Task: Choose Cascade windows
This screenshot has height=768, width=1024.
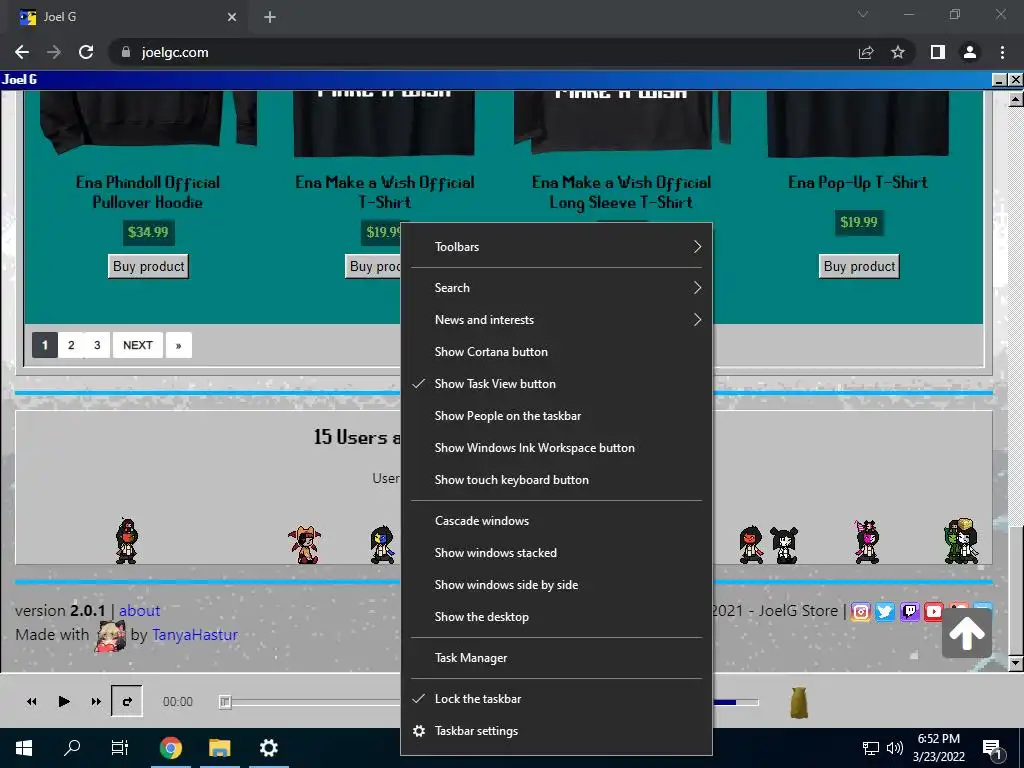Action: [x=556, y=521]
